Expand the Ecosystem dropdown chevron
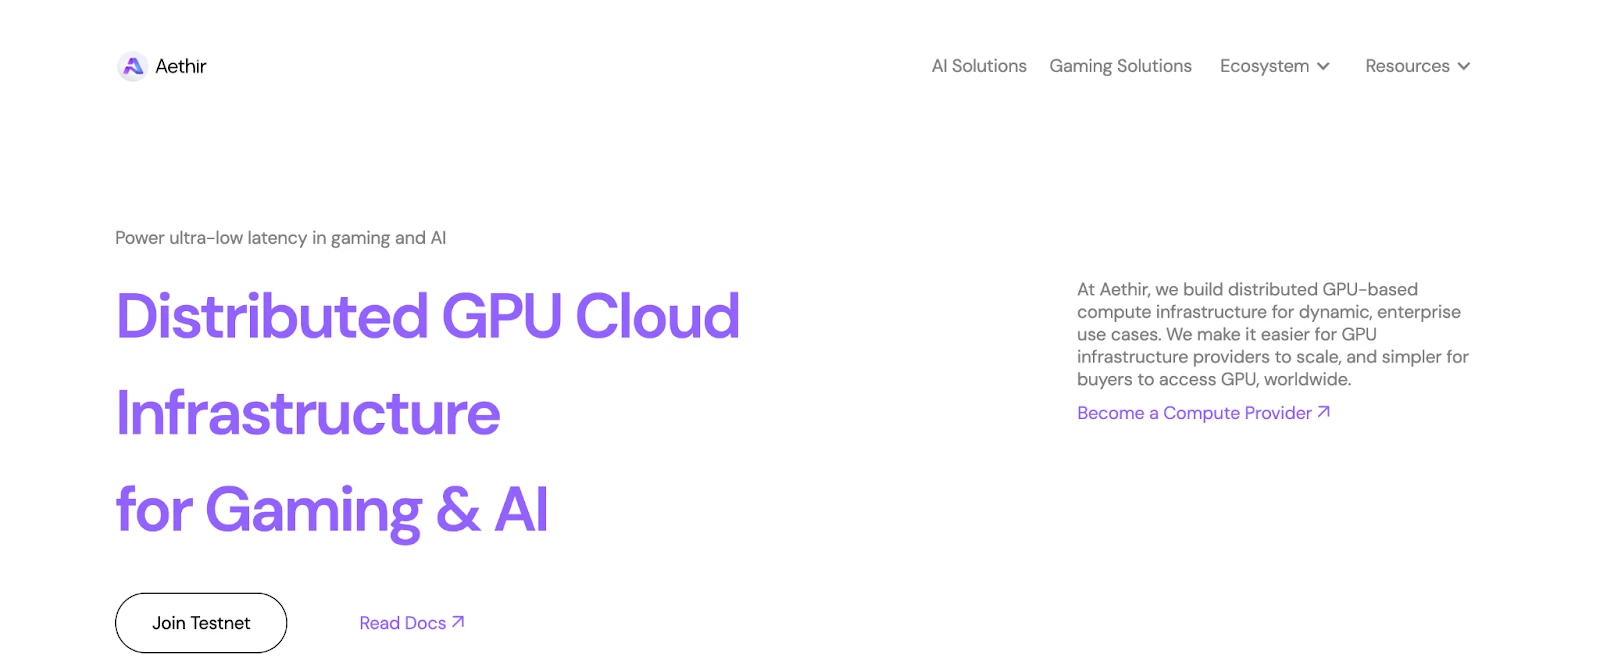Screen dimensions: 1600x666 (1323, 66)
